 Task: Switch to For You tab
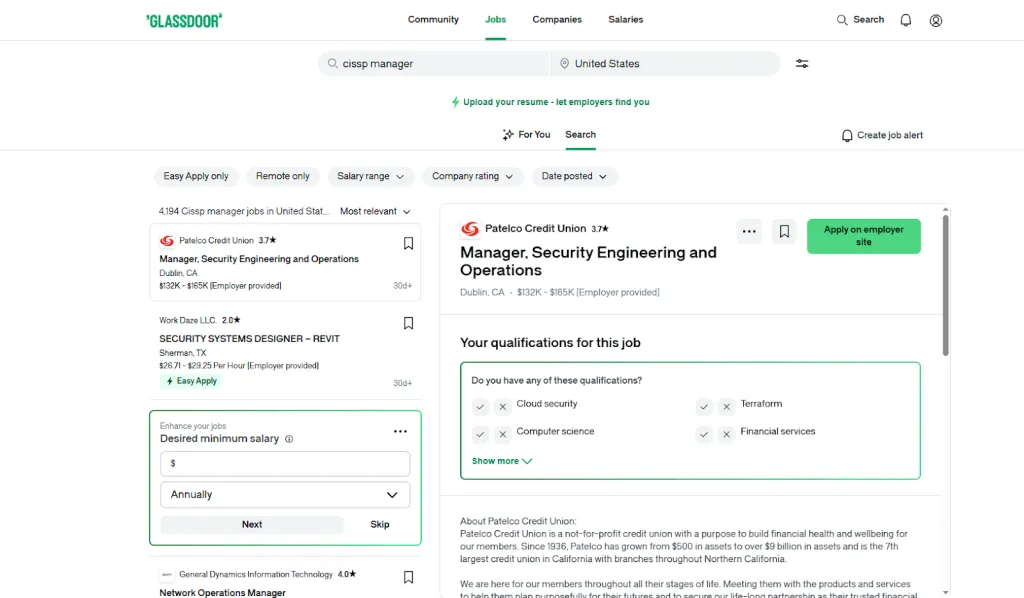coord(526,134)
